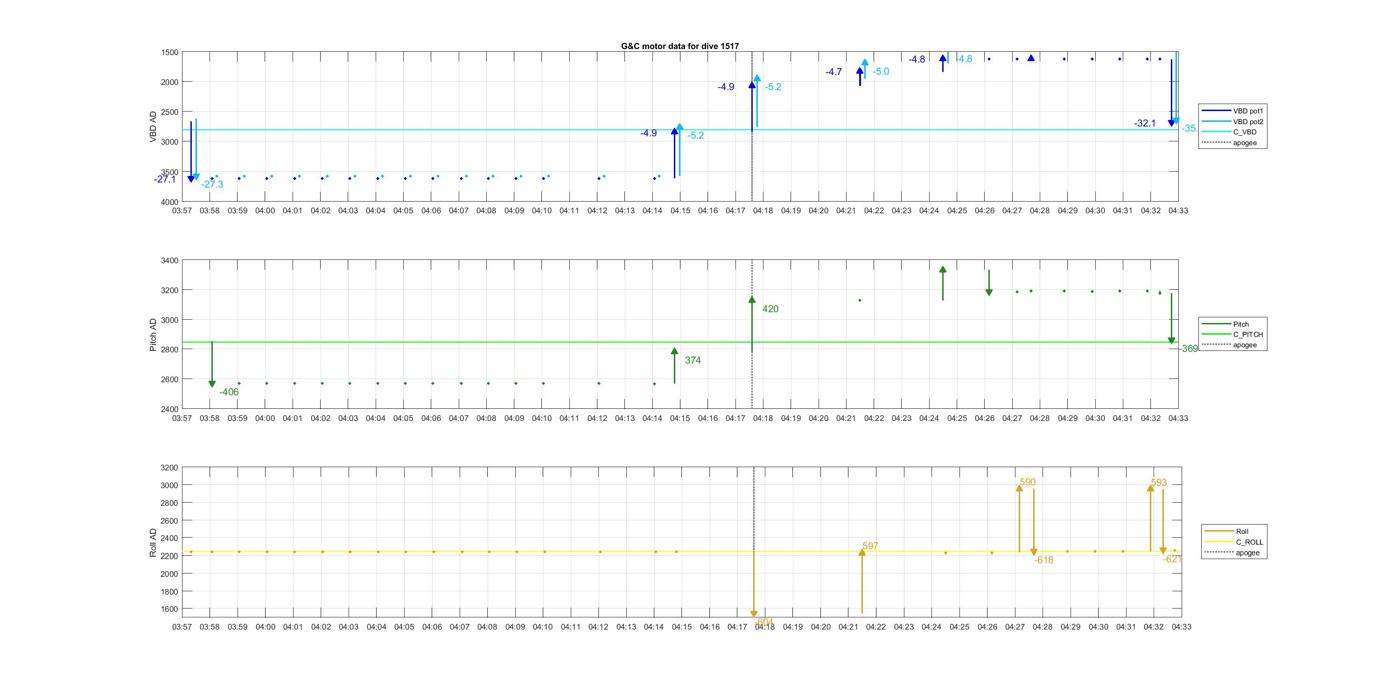Click the '-618' roll value label
This screenshot has width=1400, height=693.
1044,561
